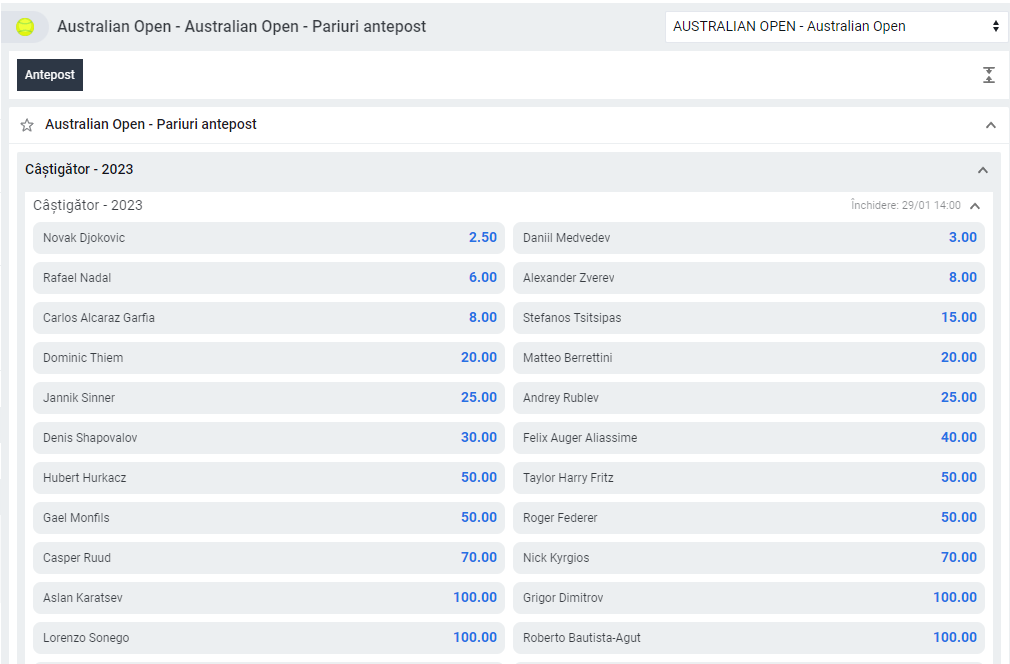
Task: Choose Matteo Berrettini at 20.00
Action: [748, 357]
